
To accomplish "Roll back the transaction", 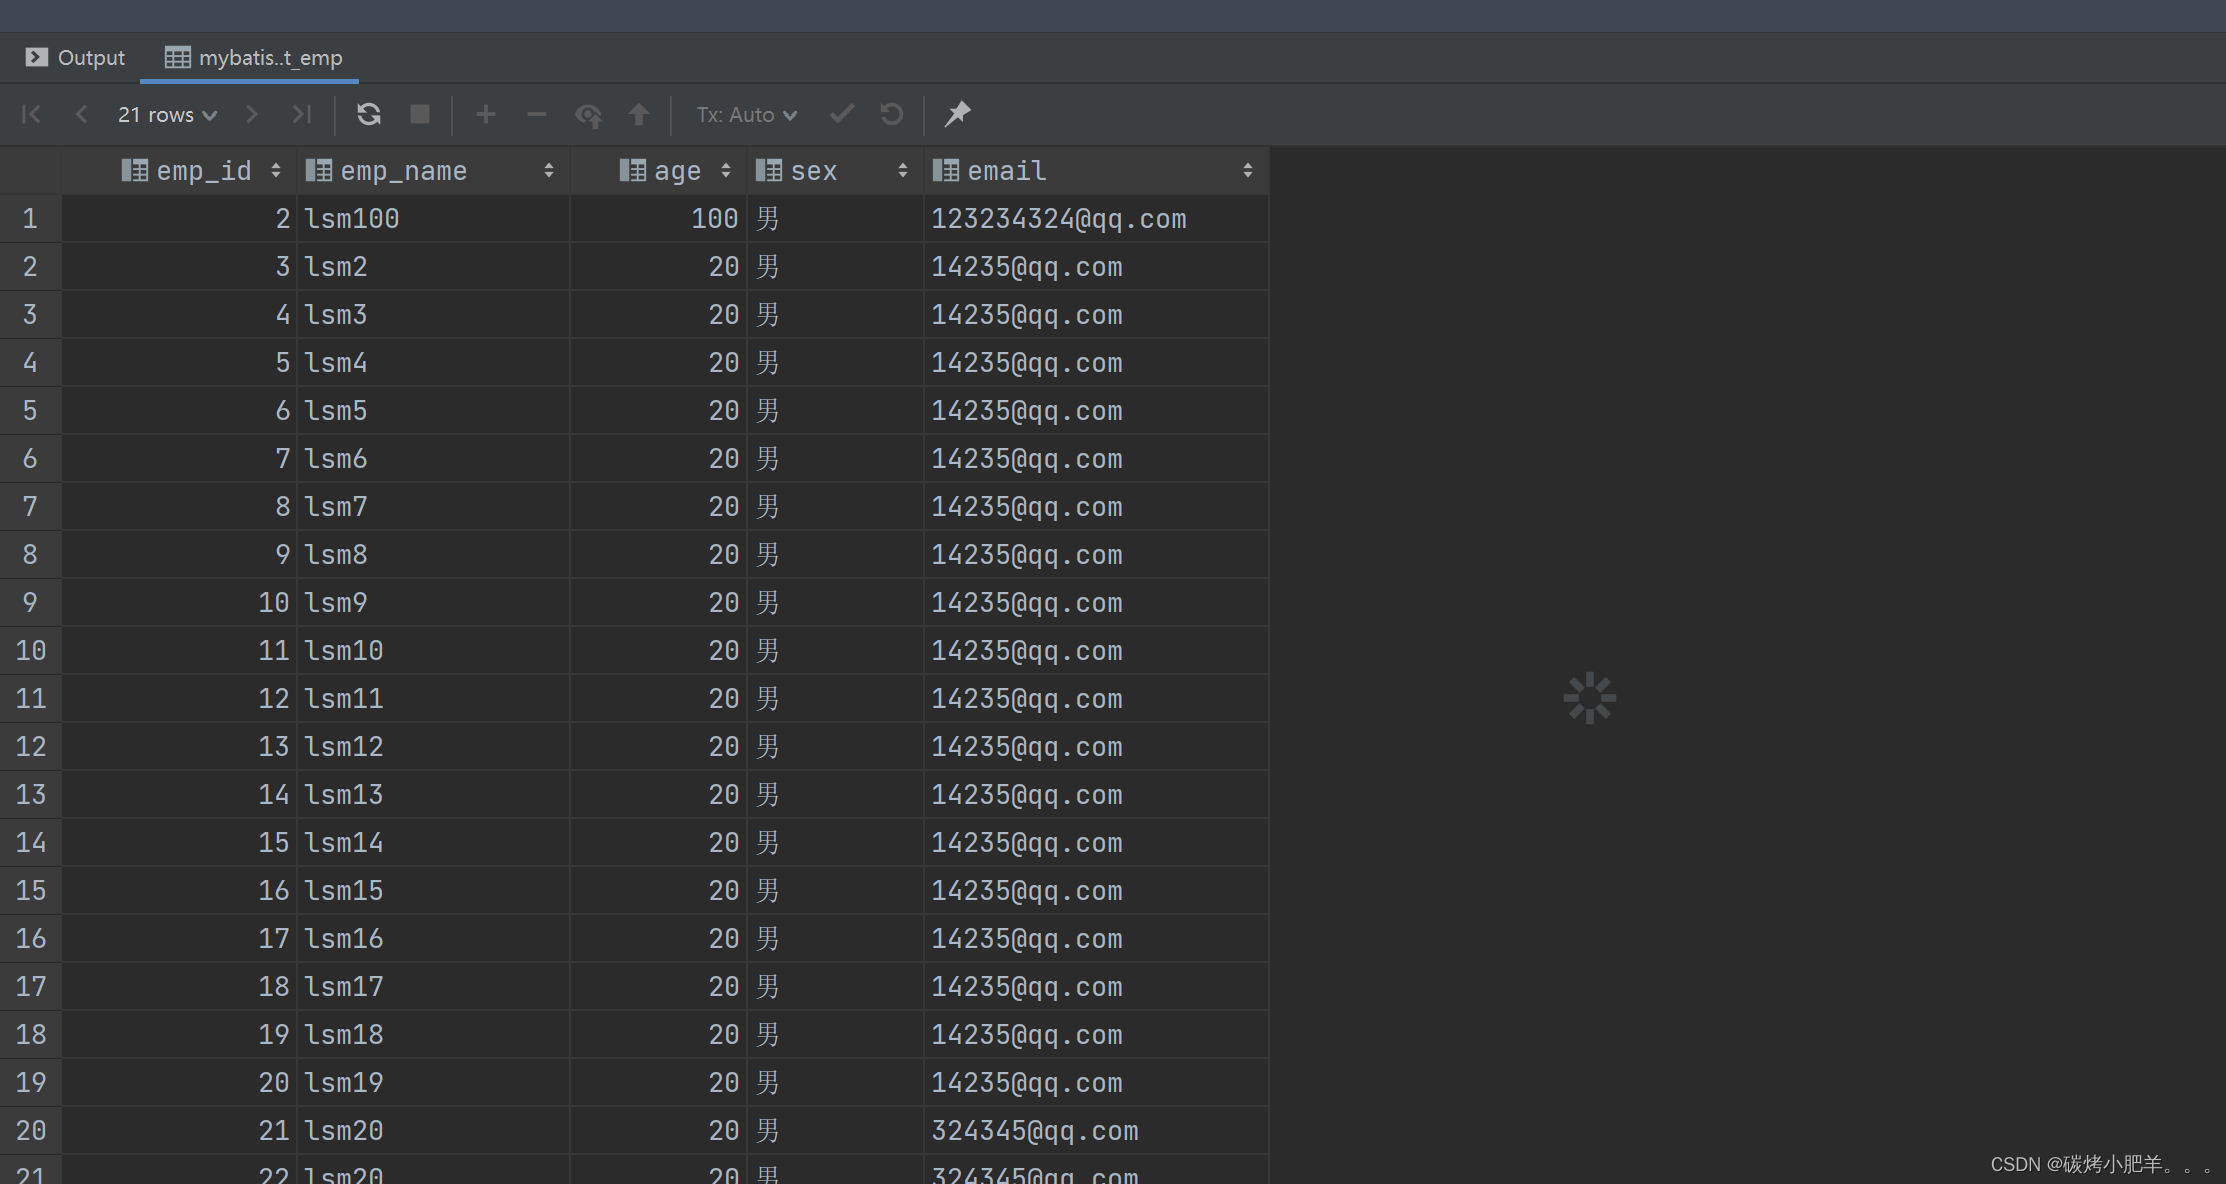I will click(x=892, y=114).
